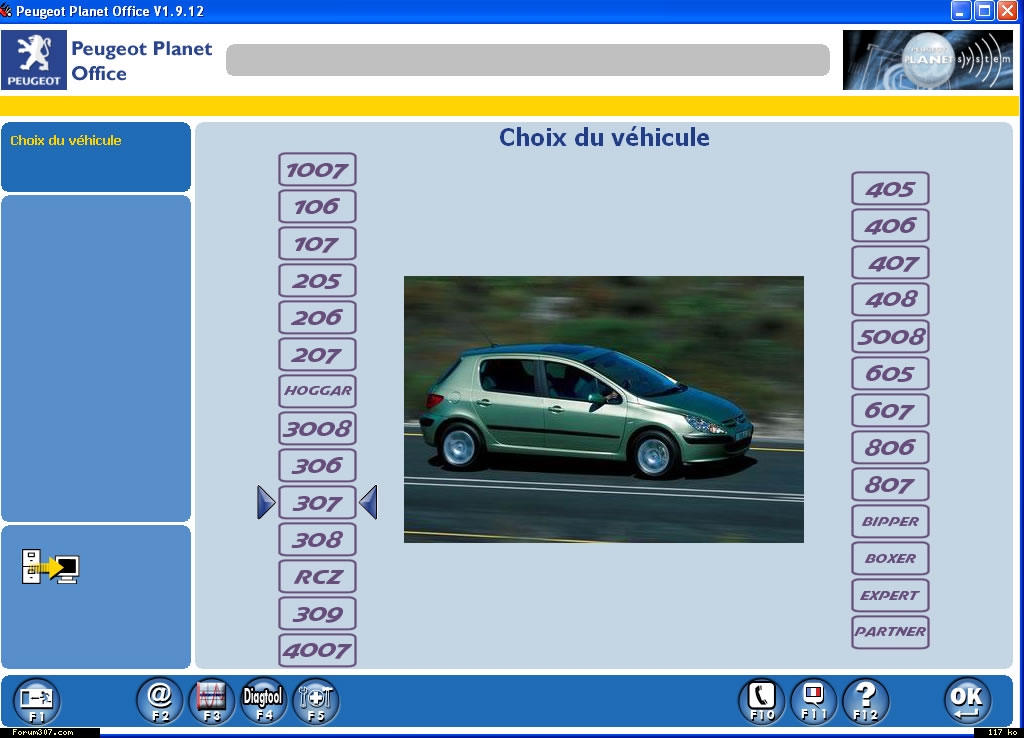The height and width of the screenshot is (738, 1024).
Task: Open the F3 oscilloscope graph icon
Action: 212,701
